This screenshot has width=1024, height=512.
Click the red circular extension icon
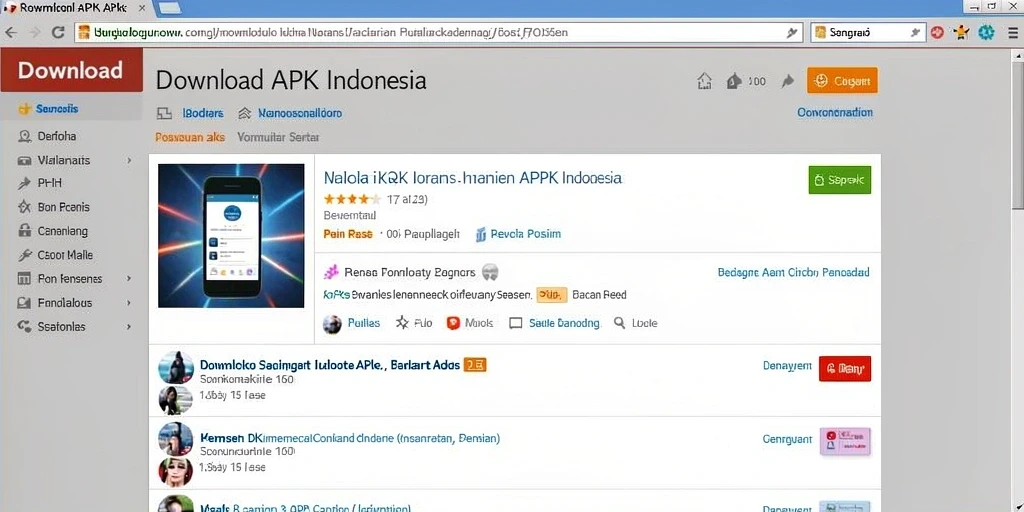[937, 32]
